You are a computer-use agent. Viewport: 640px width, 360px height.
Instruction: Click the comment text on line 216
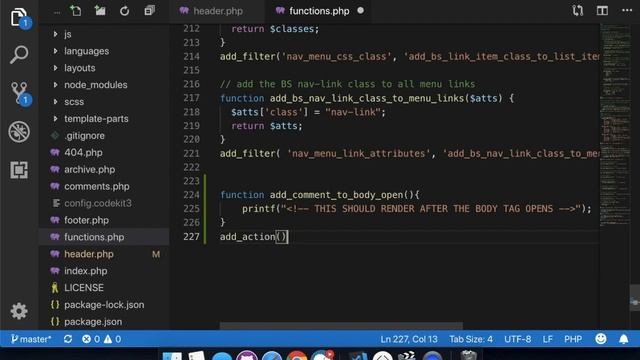[347, 84]
